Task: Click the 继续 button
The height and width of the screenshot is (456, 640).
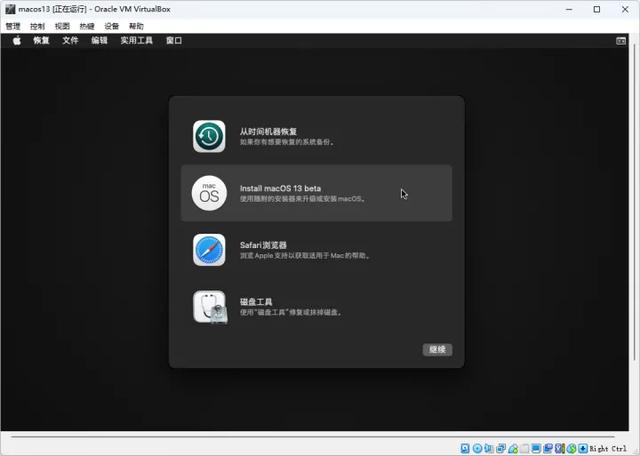Action: pos(437,349)
